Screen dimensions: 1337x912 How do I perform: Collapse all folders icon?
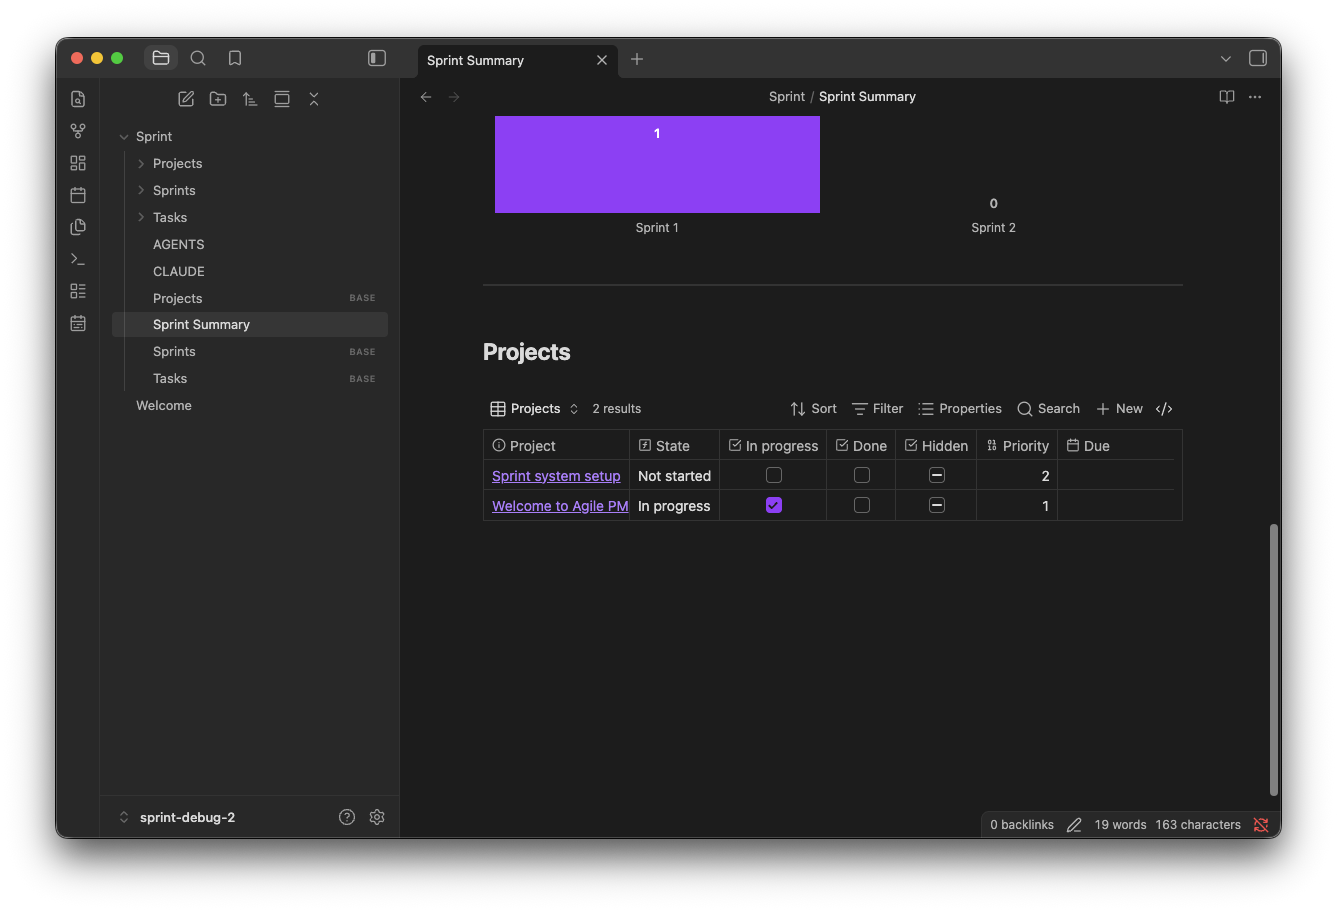pyautogui.click(x=314, y=99)
